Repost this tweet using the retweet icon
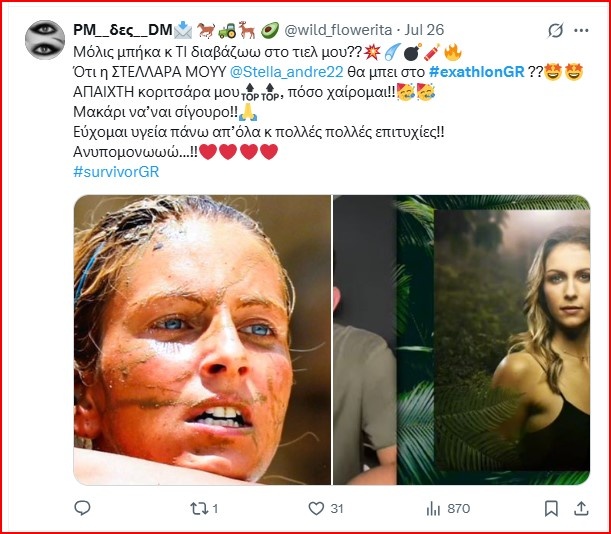Screen dimensions: 611x534 coord(197,509)
